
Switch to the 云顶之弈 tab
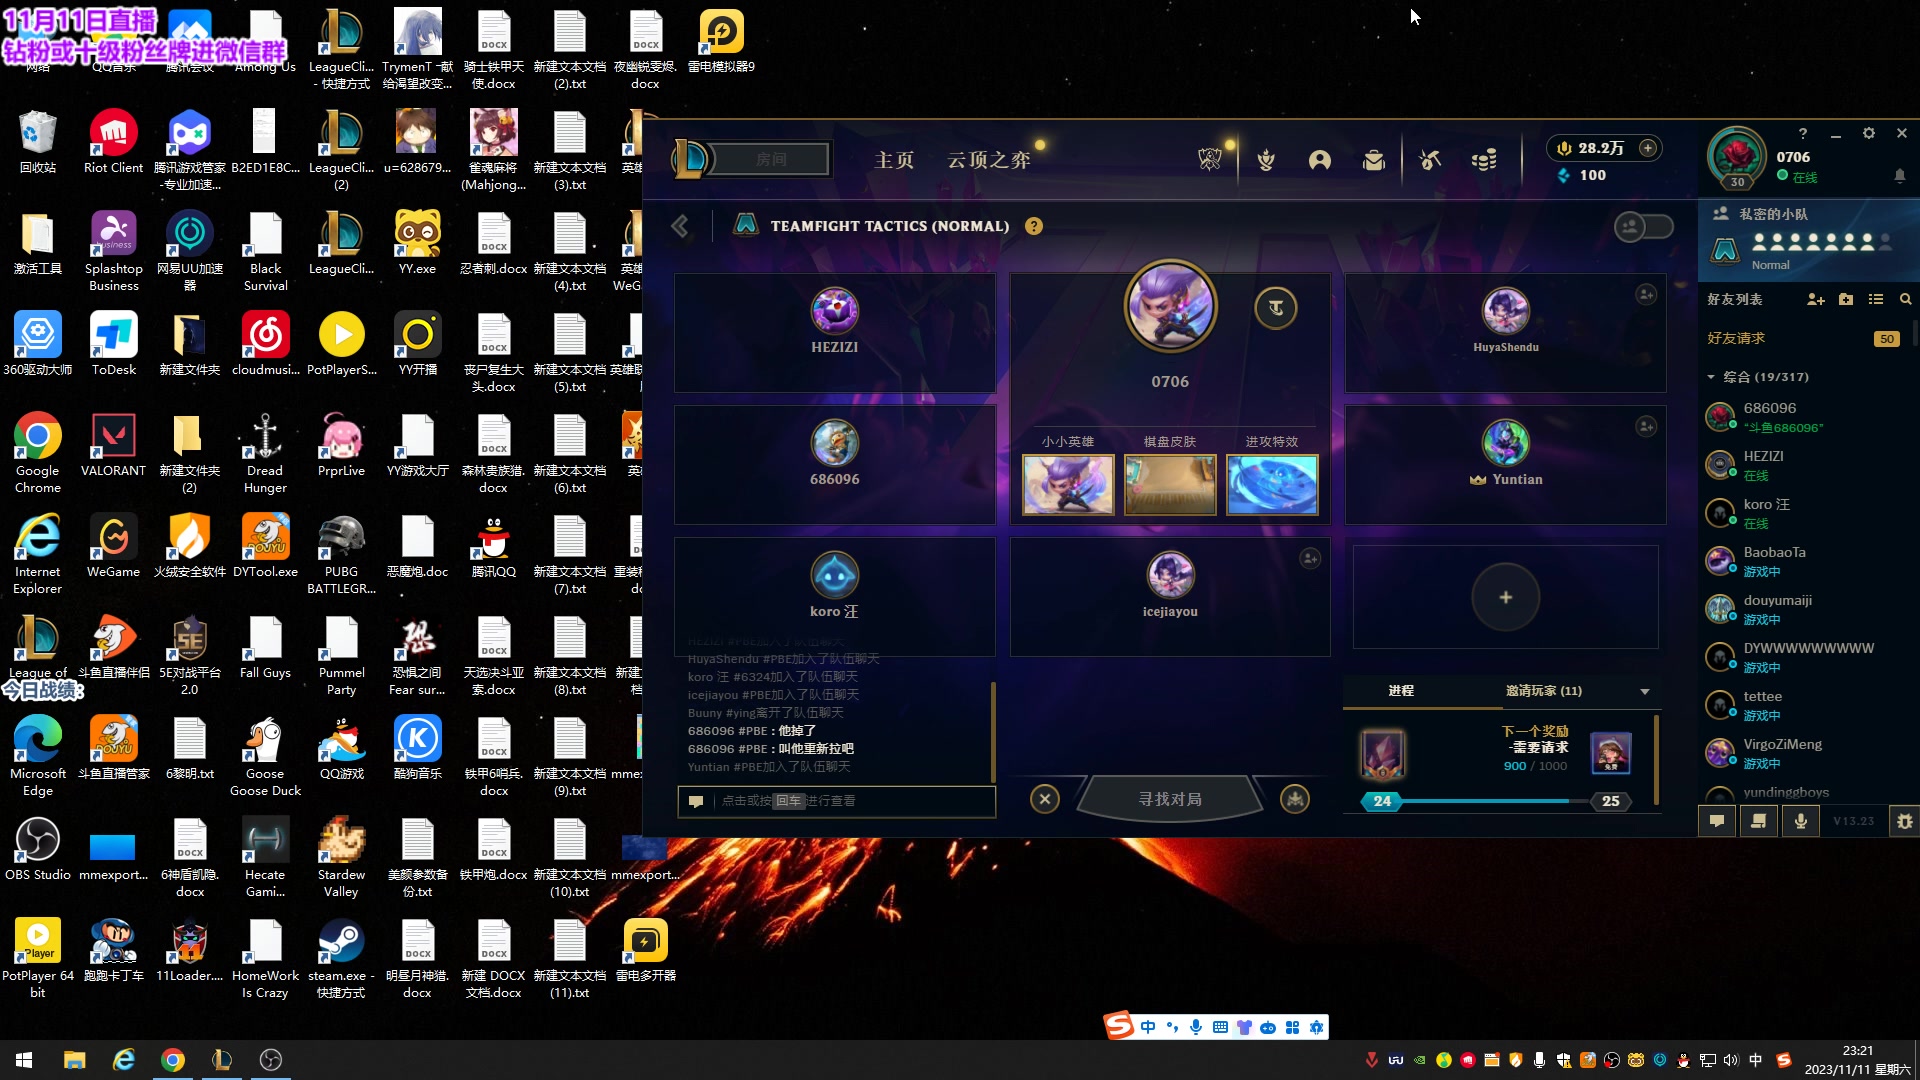[988, 160]
